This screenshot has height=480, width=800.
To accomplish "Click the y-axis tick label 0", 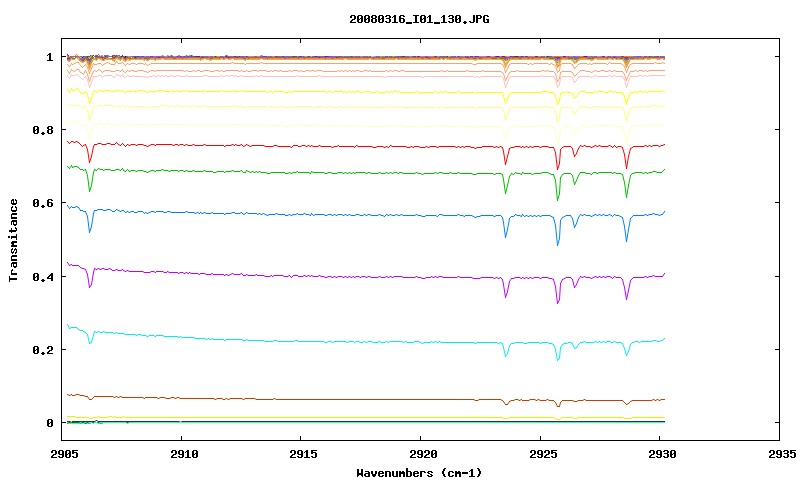I will 49,423.
